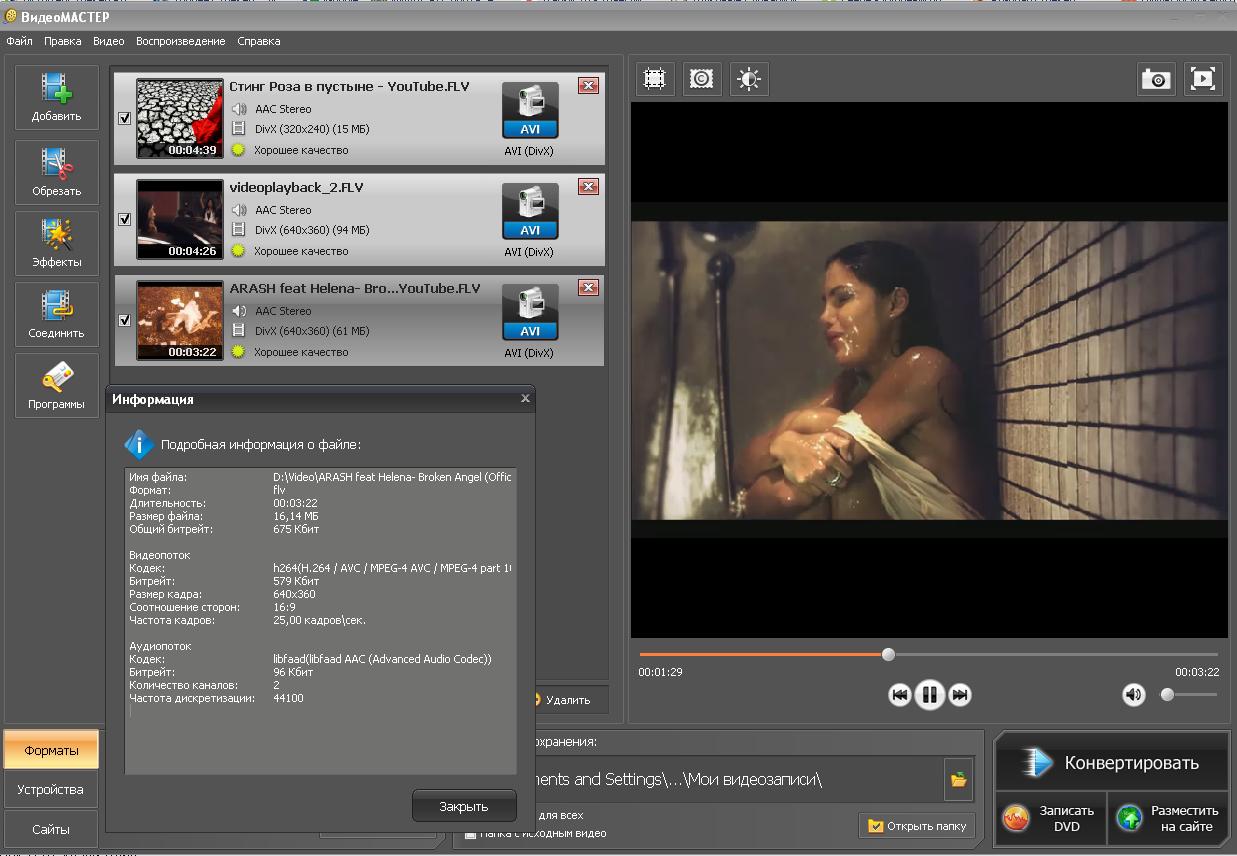Click the film-reel effects icon above preview
Viewport: 1237px width, 856px height.
pyautogui.click(x=702, y=79)
